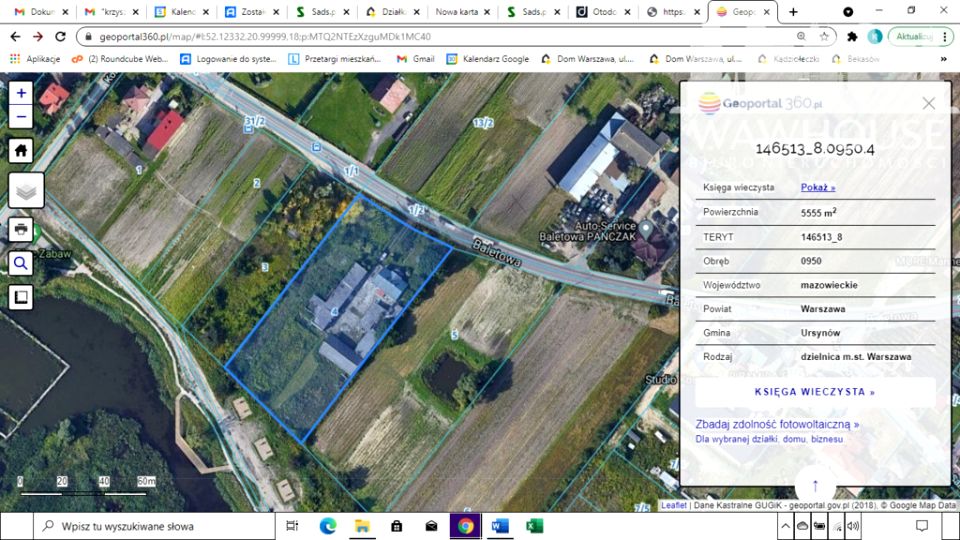Expand hidden bookmarks with chevron
960x540 pixels.
point(943,59)
